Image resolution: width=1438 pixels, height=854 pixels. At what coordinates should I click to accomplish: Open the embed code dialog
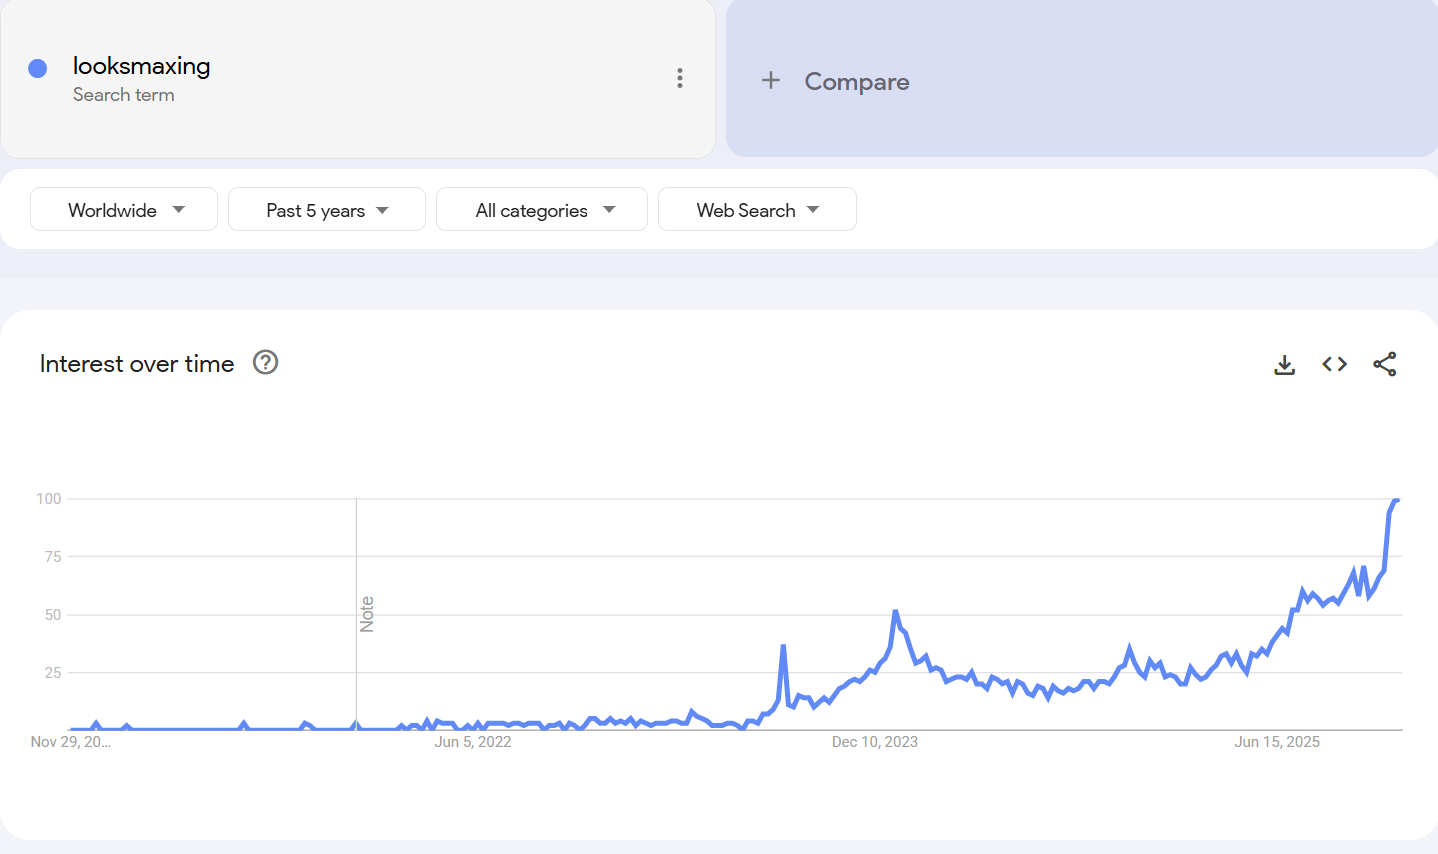click(x=1335, y=364)
